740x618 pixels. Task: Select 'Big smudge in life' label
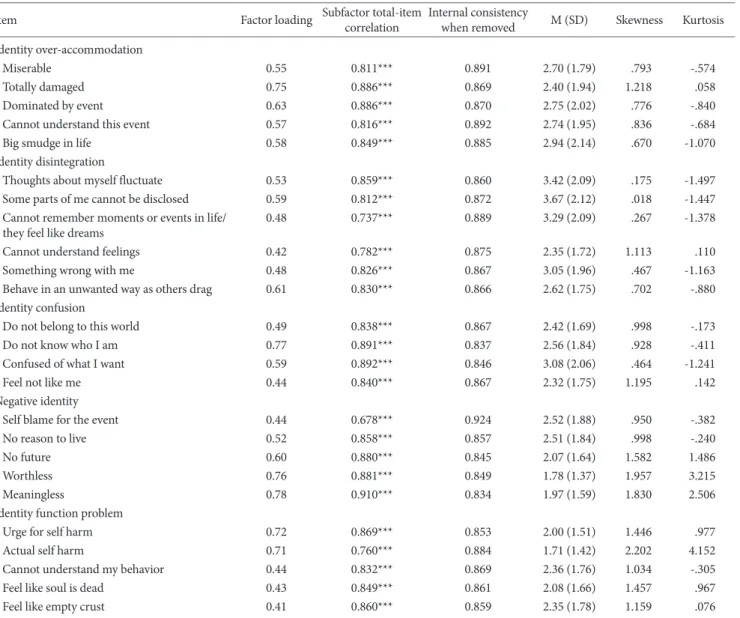[x=47, y=143]
